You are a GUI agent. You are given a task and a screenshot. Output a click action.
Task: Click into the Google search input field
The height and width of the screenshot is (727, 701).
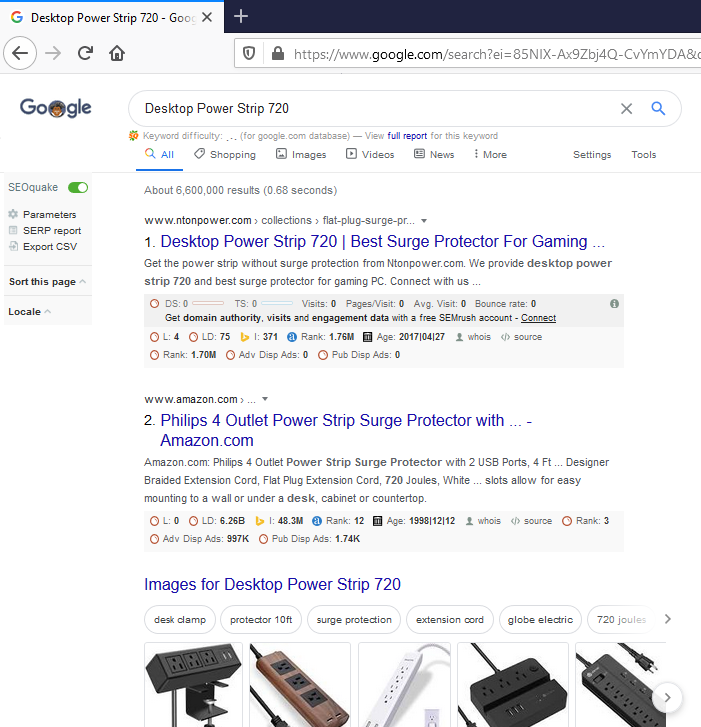(x=370, y=108)
